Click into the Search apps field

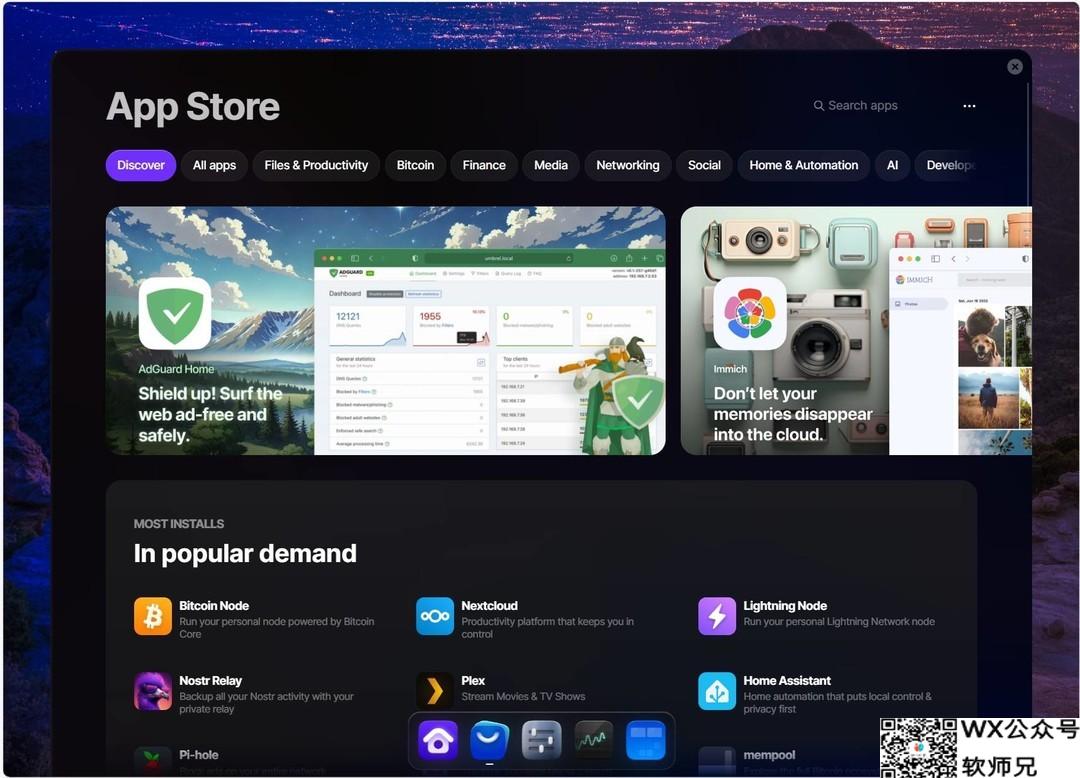(x=856, y=105)
